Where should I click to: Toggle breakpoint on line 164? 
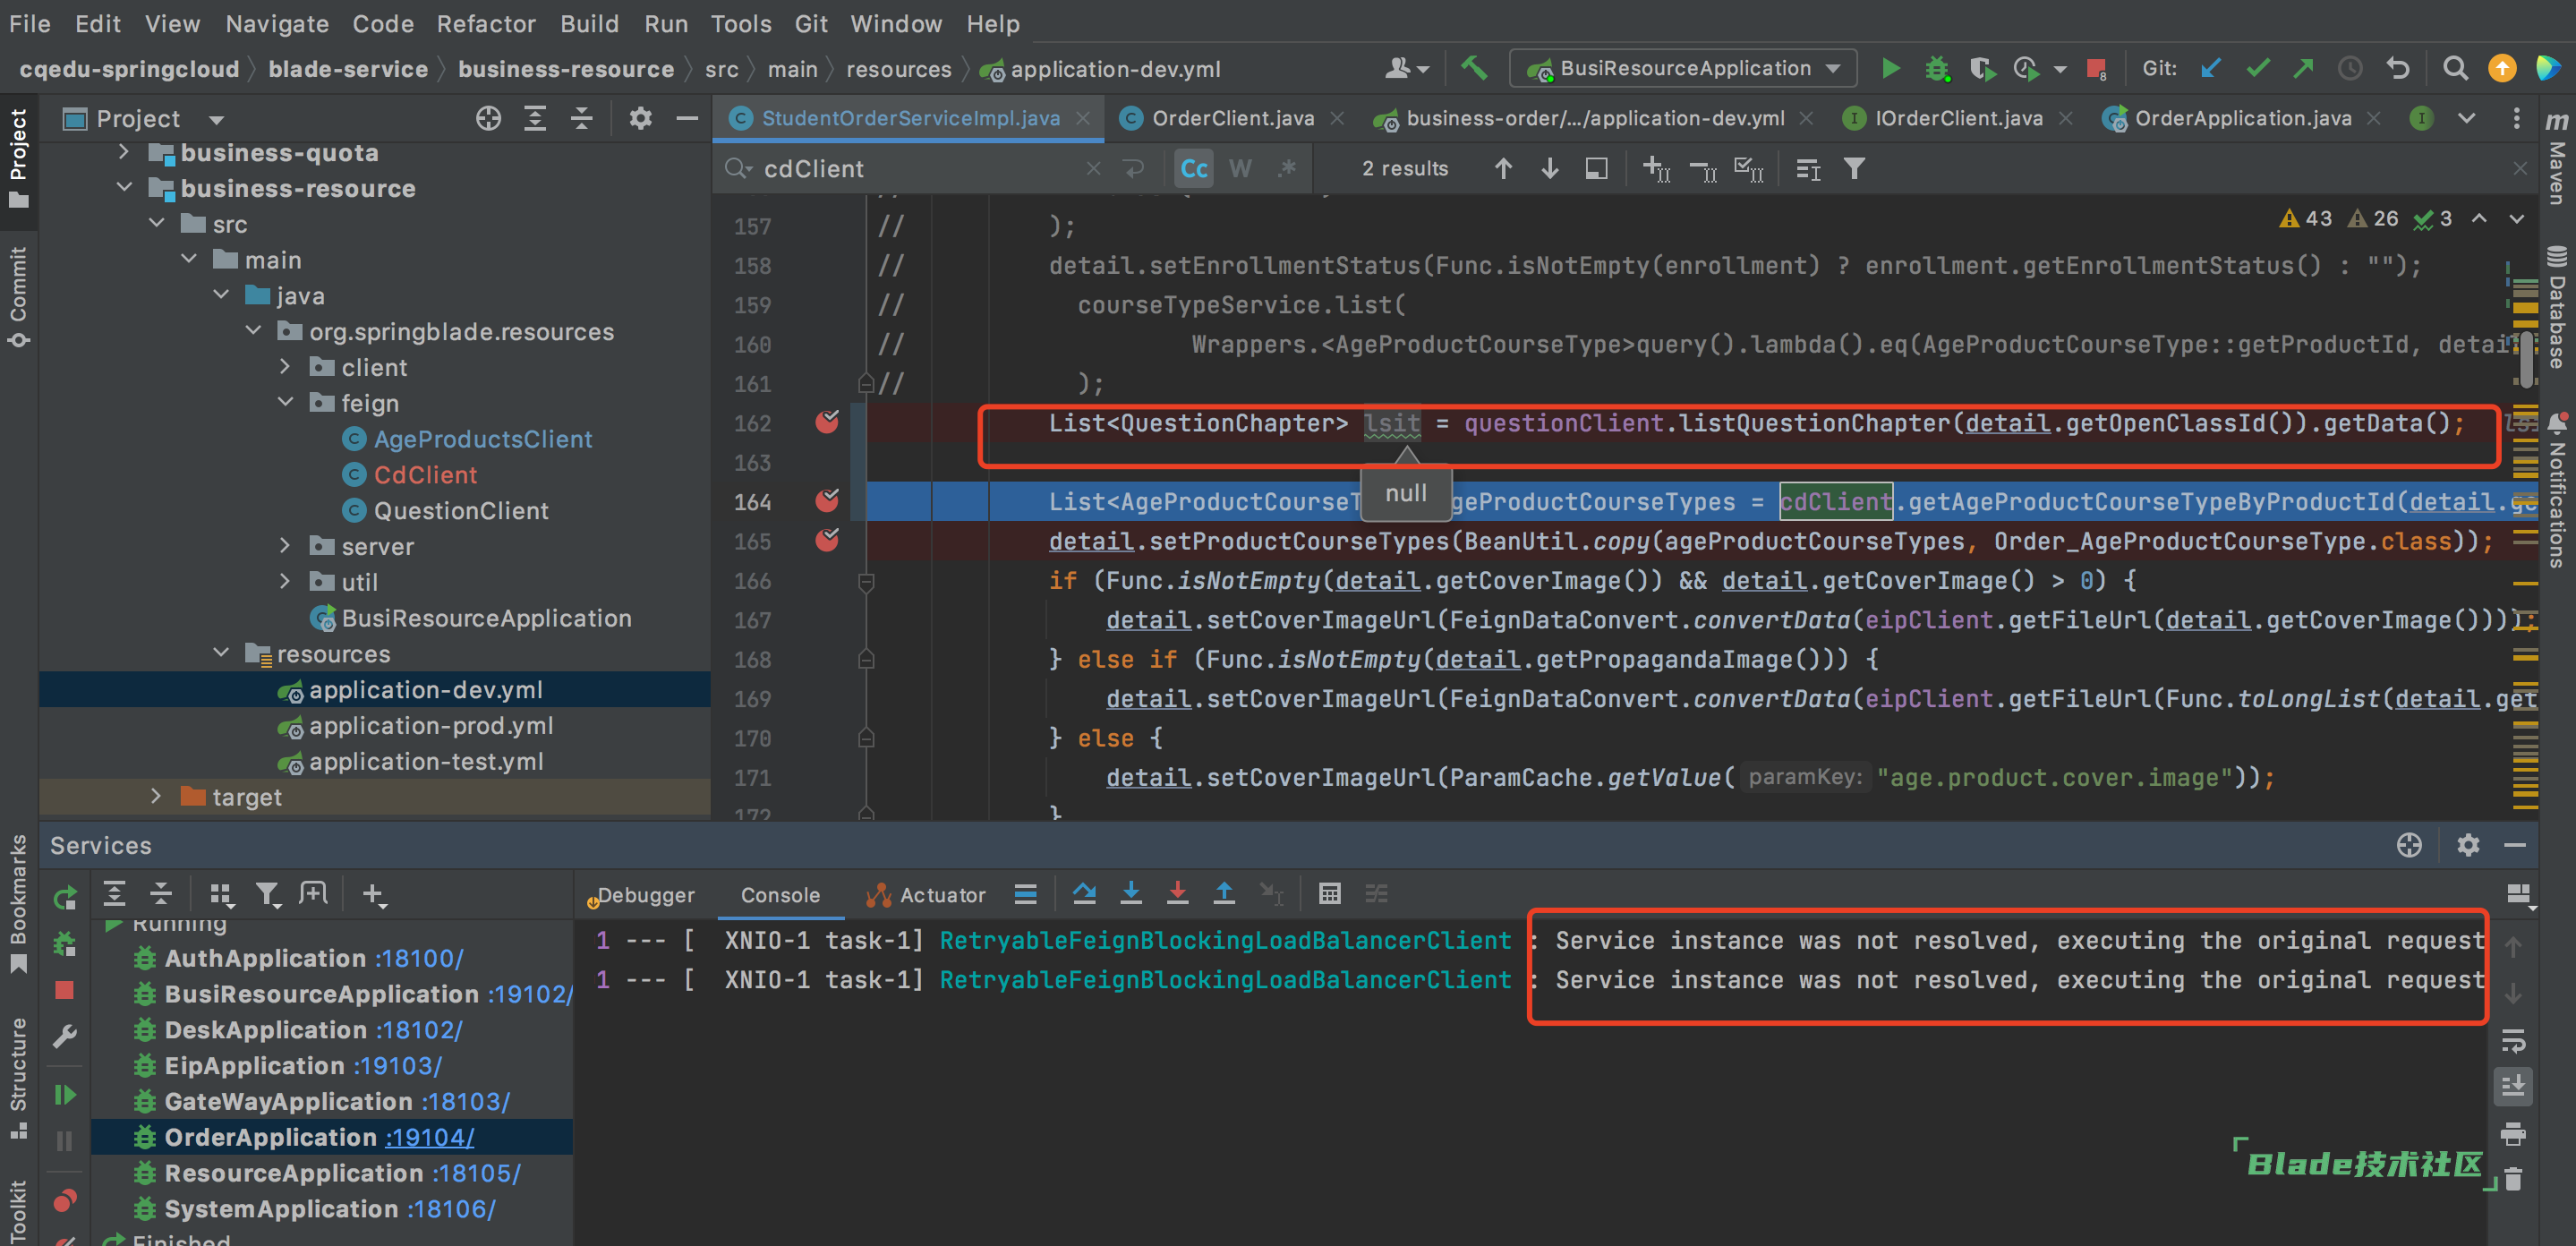tap(826, 501)
